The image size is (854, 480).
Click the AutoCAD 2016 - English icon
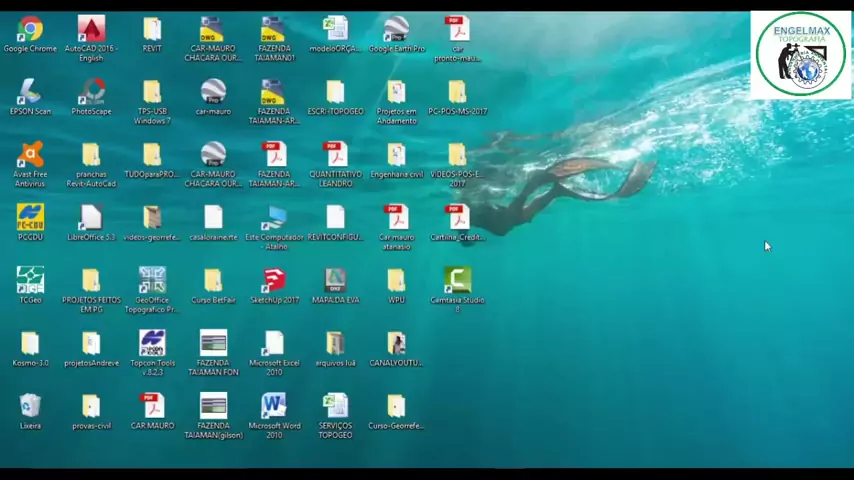tap(91, 30)
